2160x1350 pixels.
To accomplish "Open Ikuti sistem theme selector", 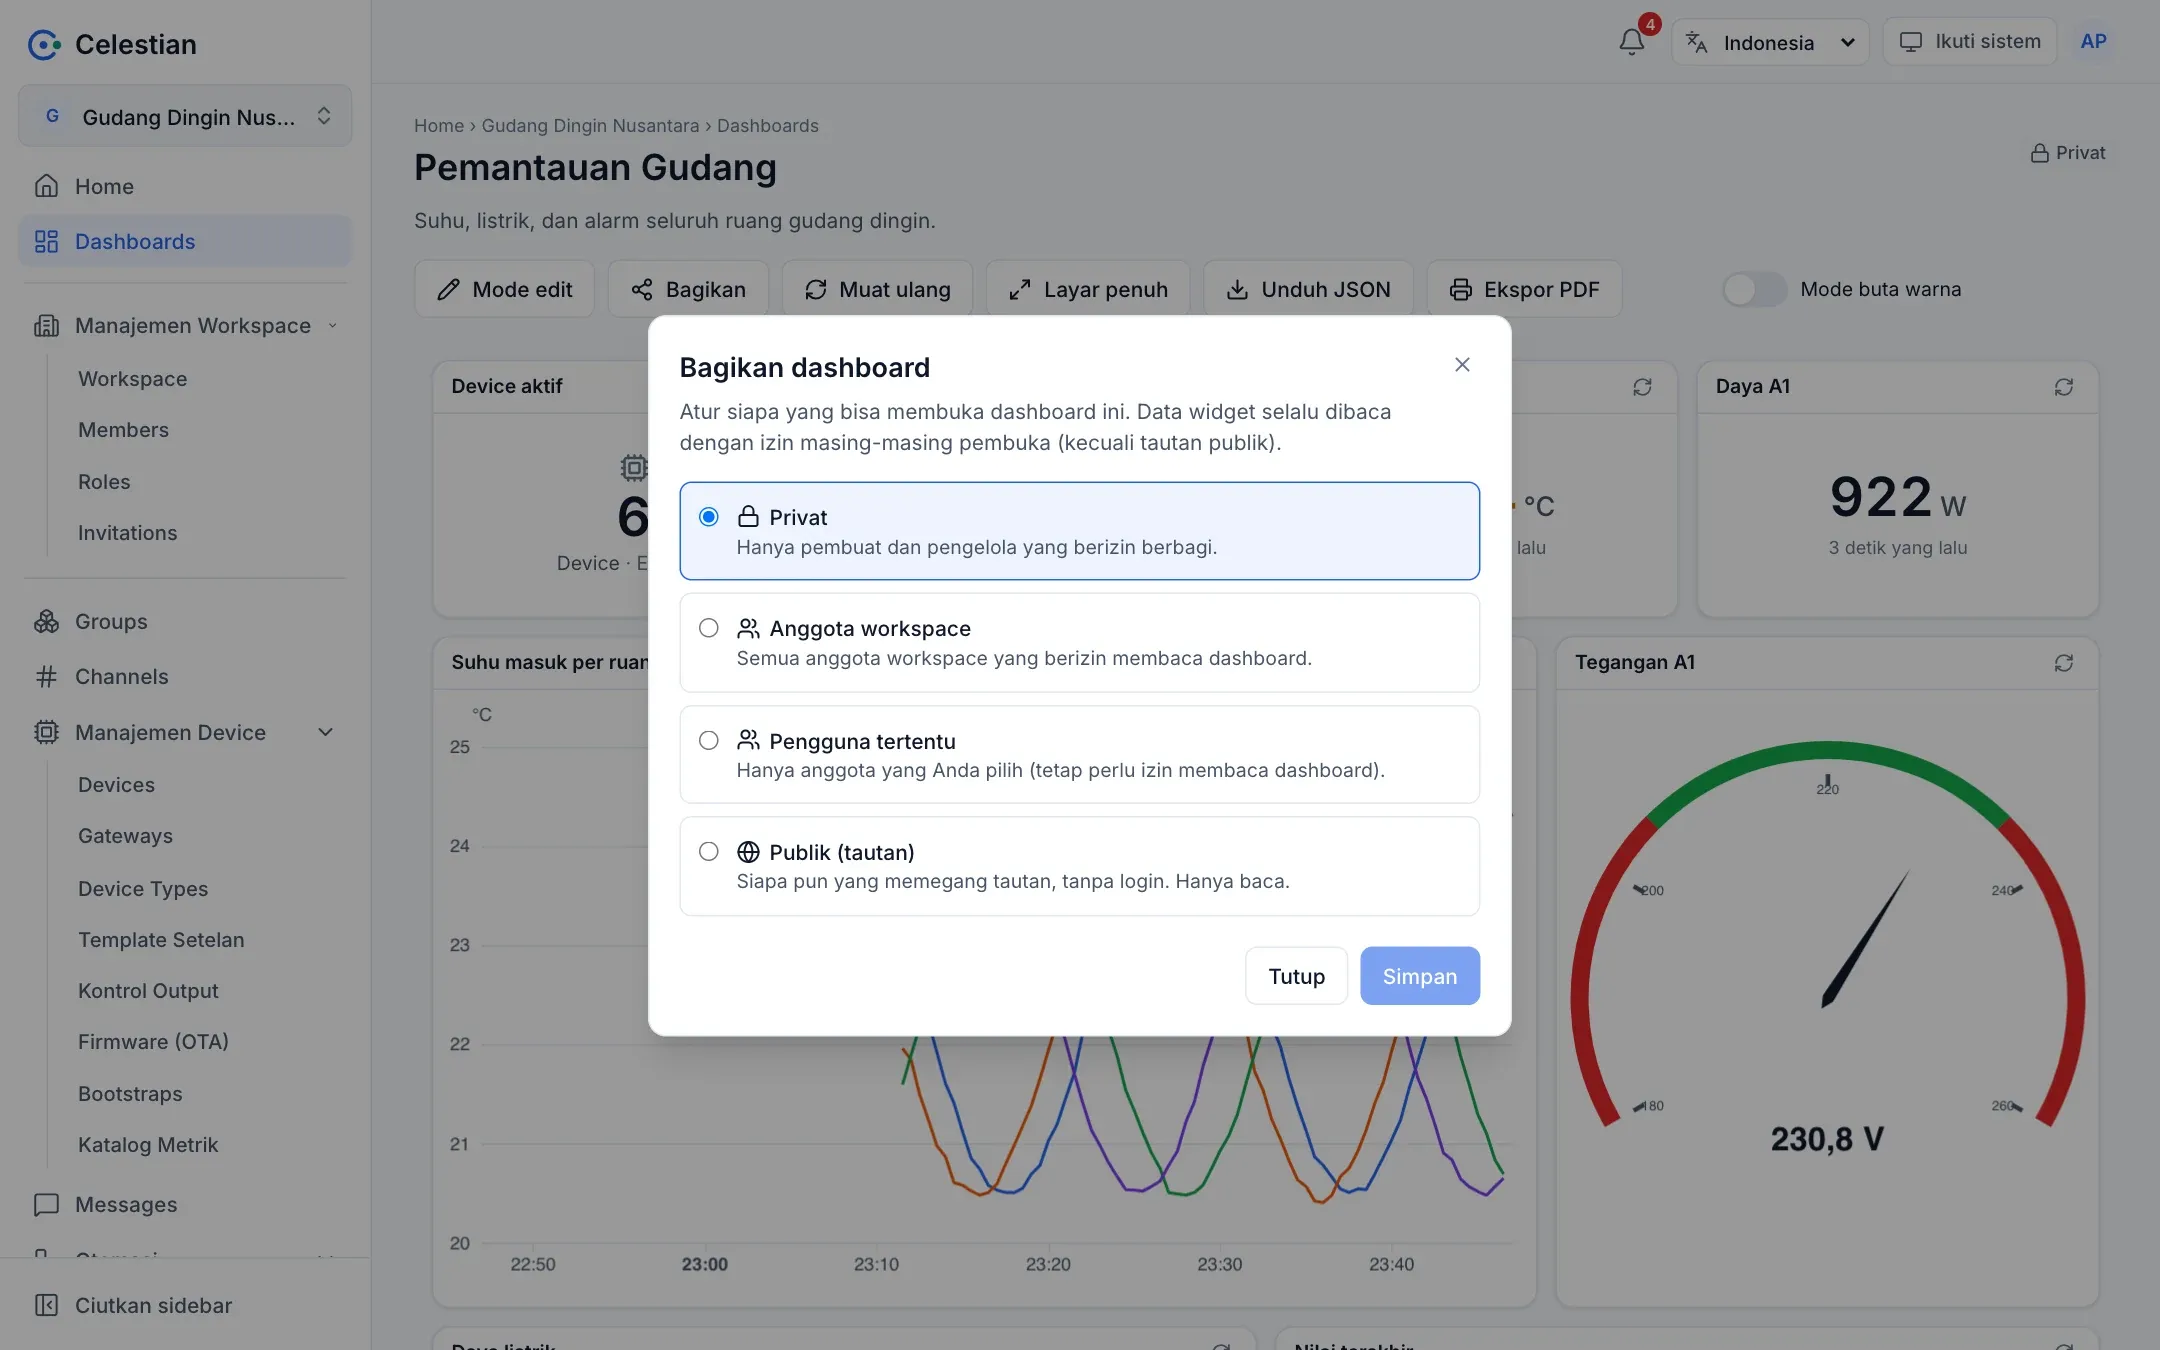I will [1969, 42].
